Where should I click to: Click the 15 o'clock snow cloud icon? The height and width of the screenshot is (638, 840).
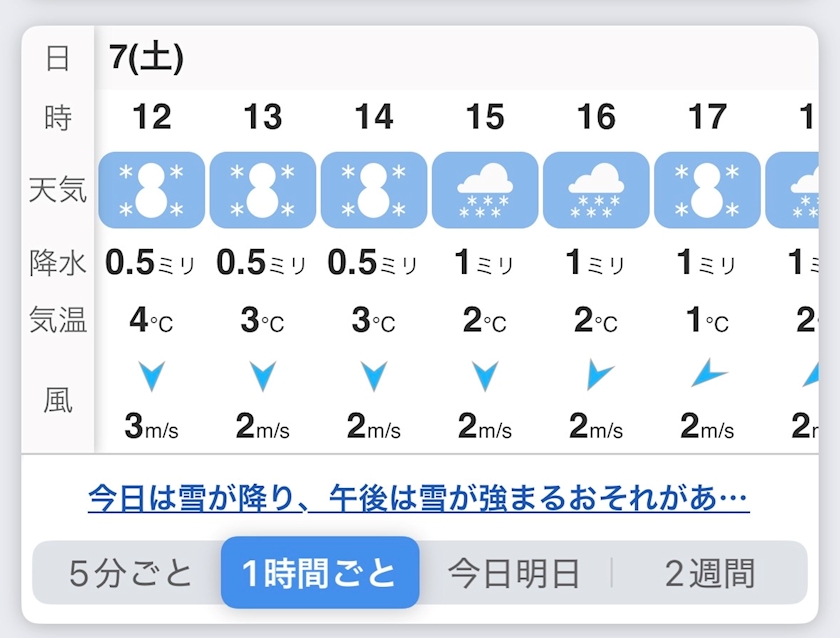485,190
